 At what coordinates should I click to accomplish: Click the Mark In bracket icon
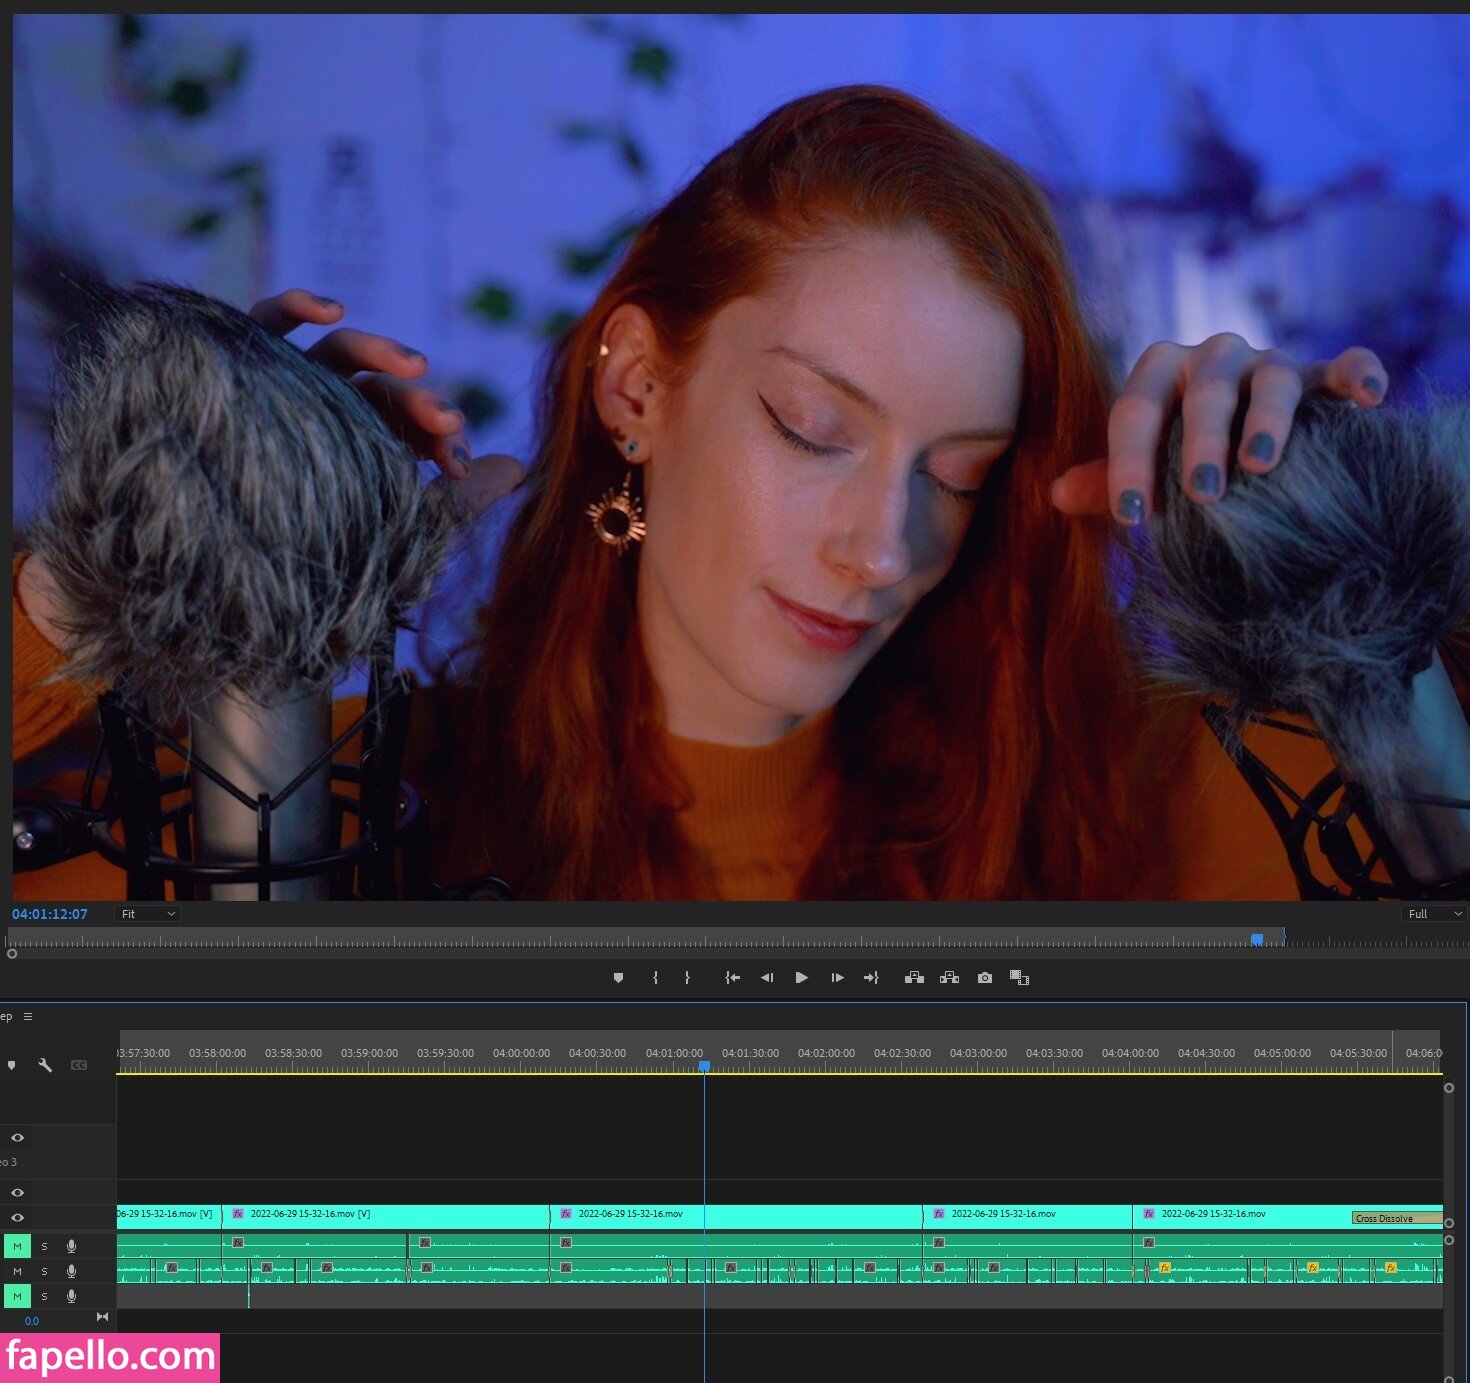point(655,977)
